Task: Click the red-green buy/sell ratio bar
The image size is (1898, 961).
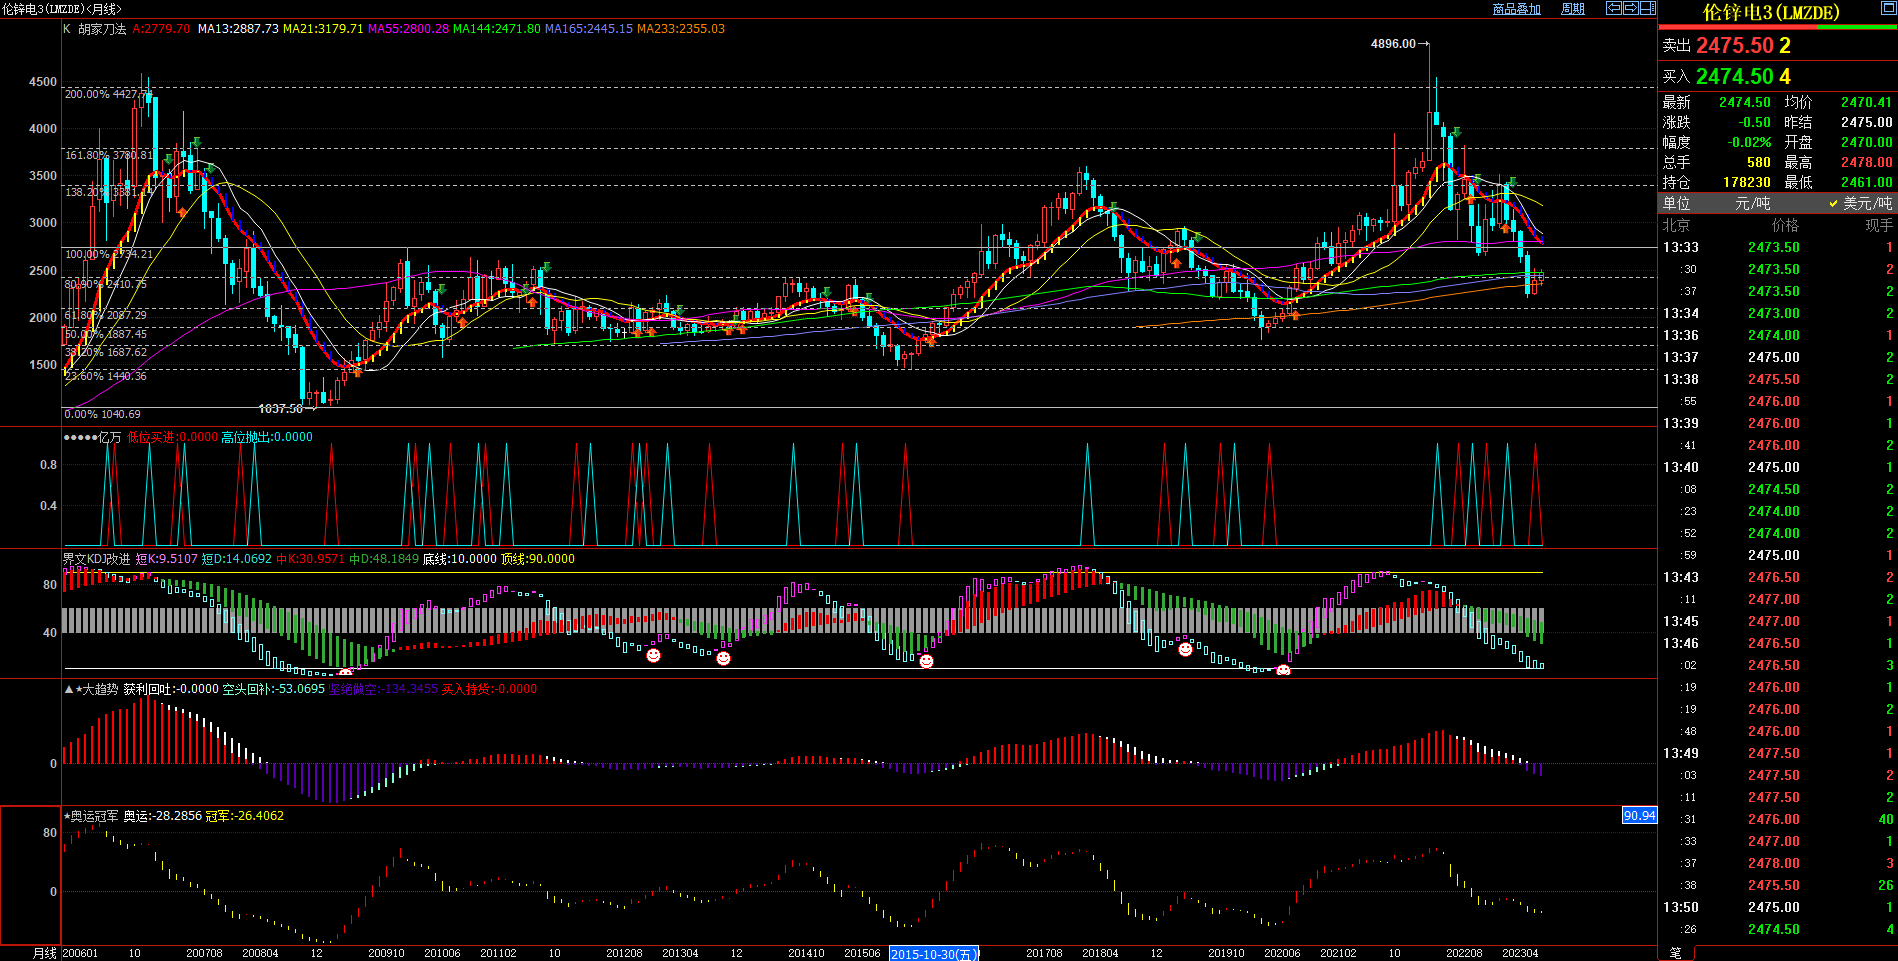Action: coord(1777,28)
